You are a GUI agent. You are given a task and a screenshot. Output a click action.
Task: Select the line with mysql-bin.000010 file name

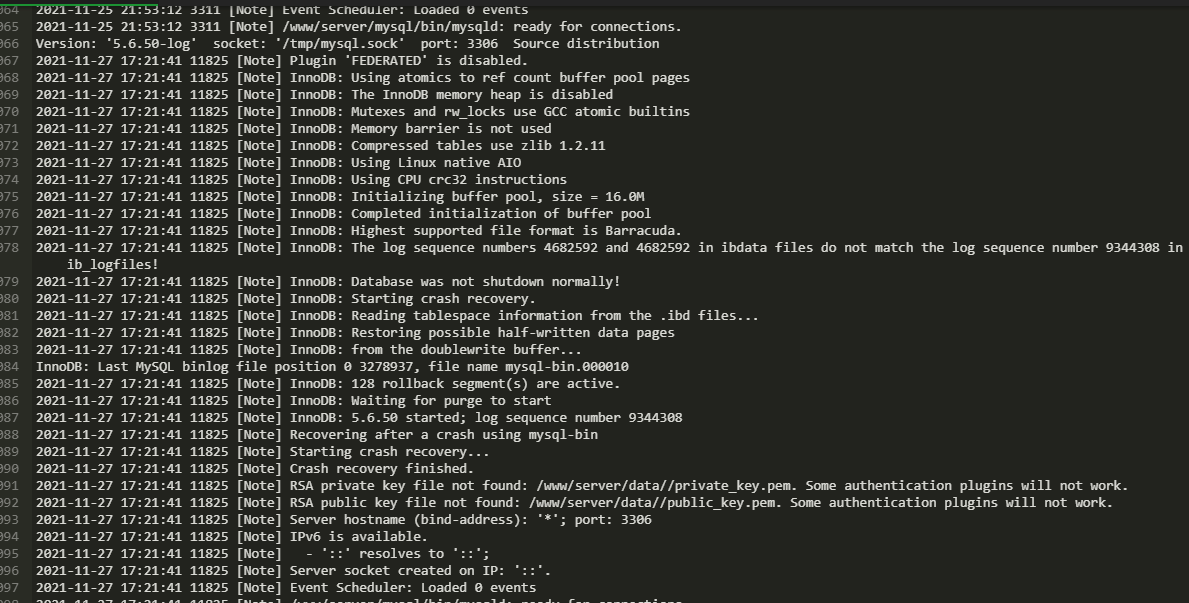[x=332, y=366]
